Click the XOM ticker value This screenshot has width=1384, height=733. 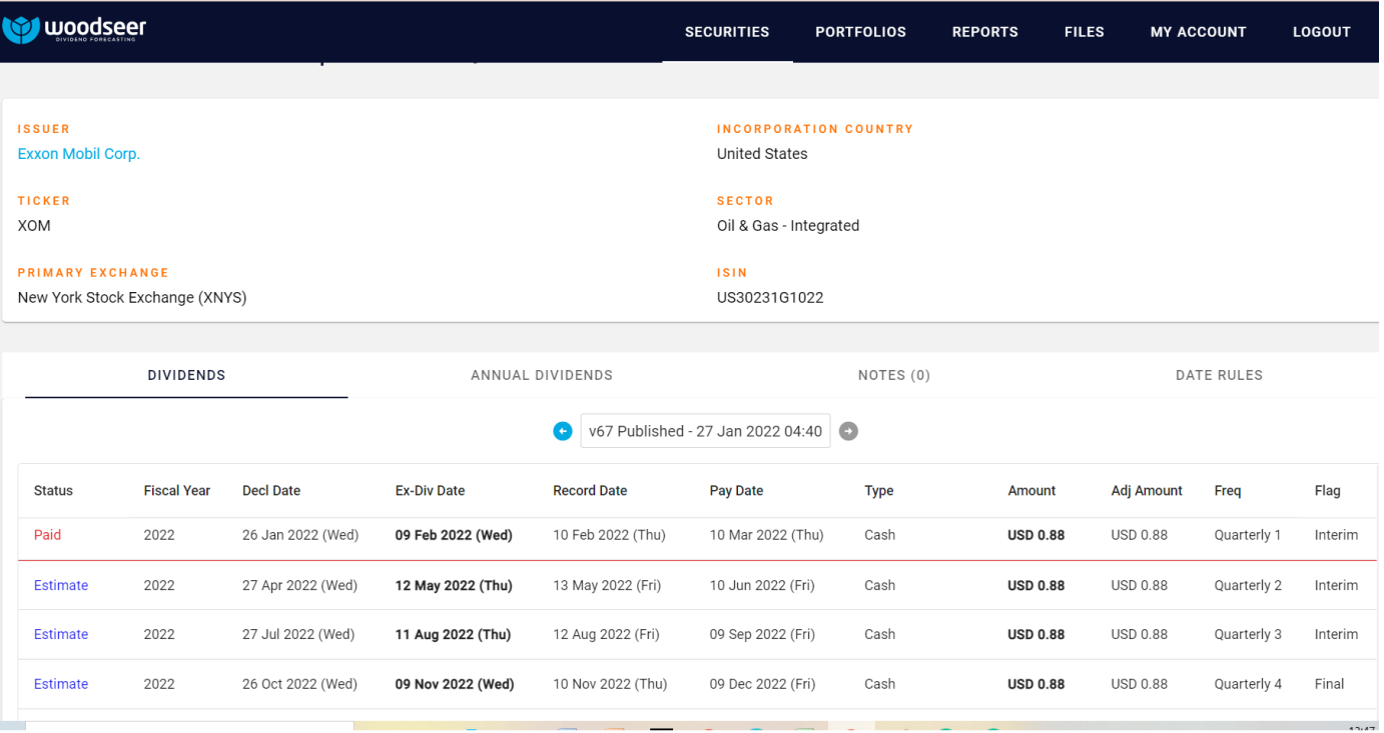(x=34, y=226)
